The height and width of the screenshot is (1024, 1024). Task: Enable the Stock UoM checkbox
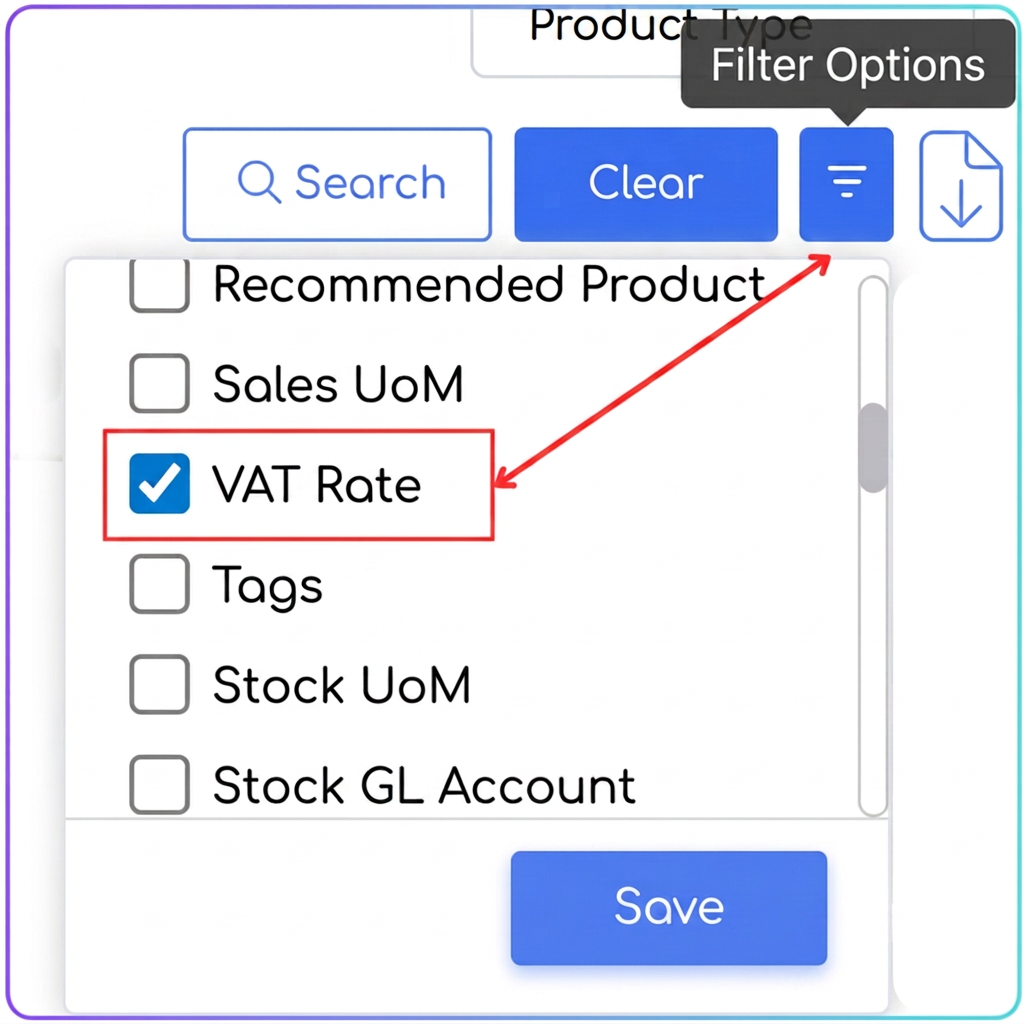pos(159,684)
